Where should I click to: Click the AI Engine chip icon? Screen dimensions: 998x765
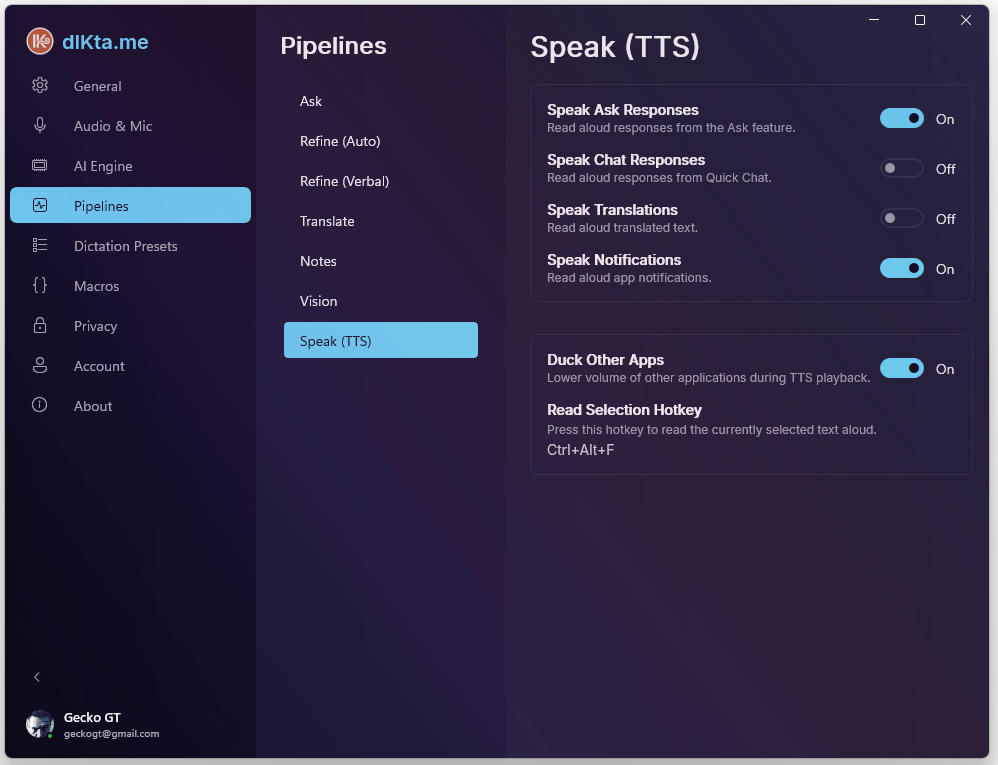click(x=40, y=166)
